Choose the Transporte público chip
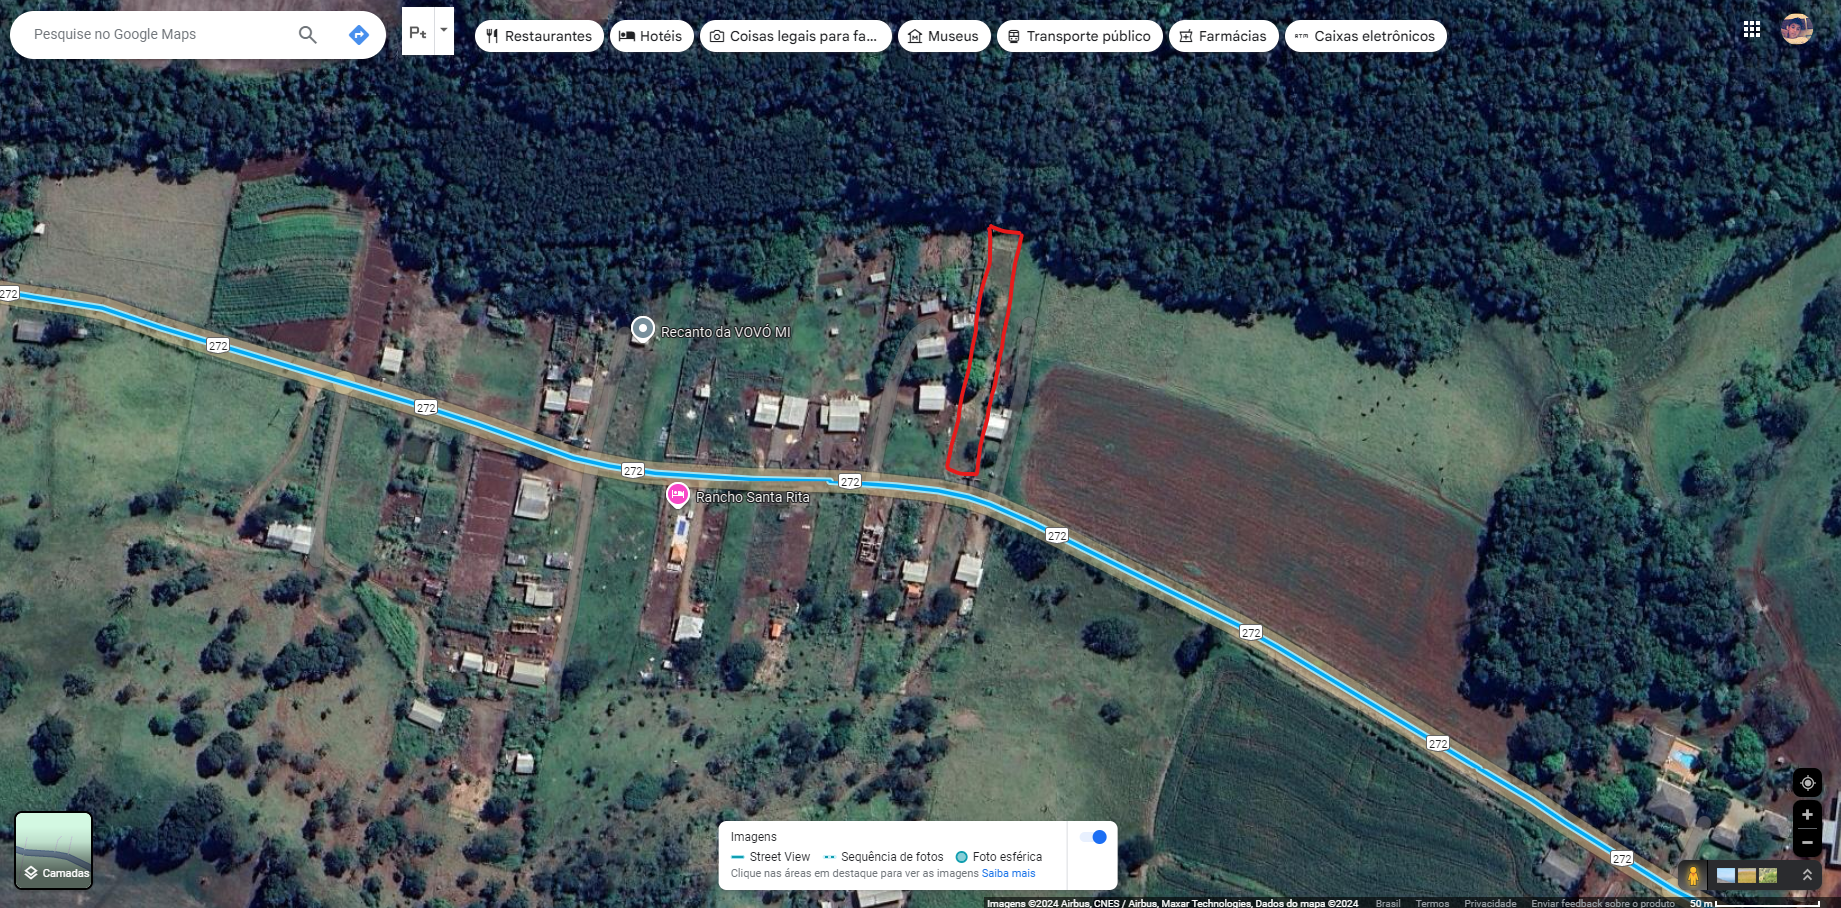 coord(1079,36)
